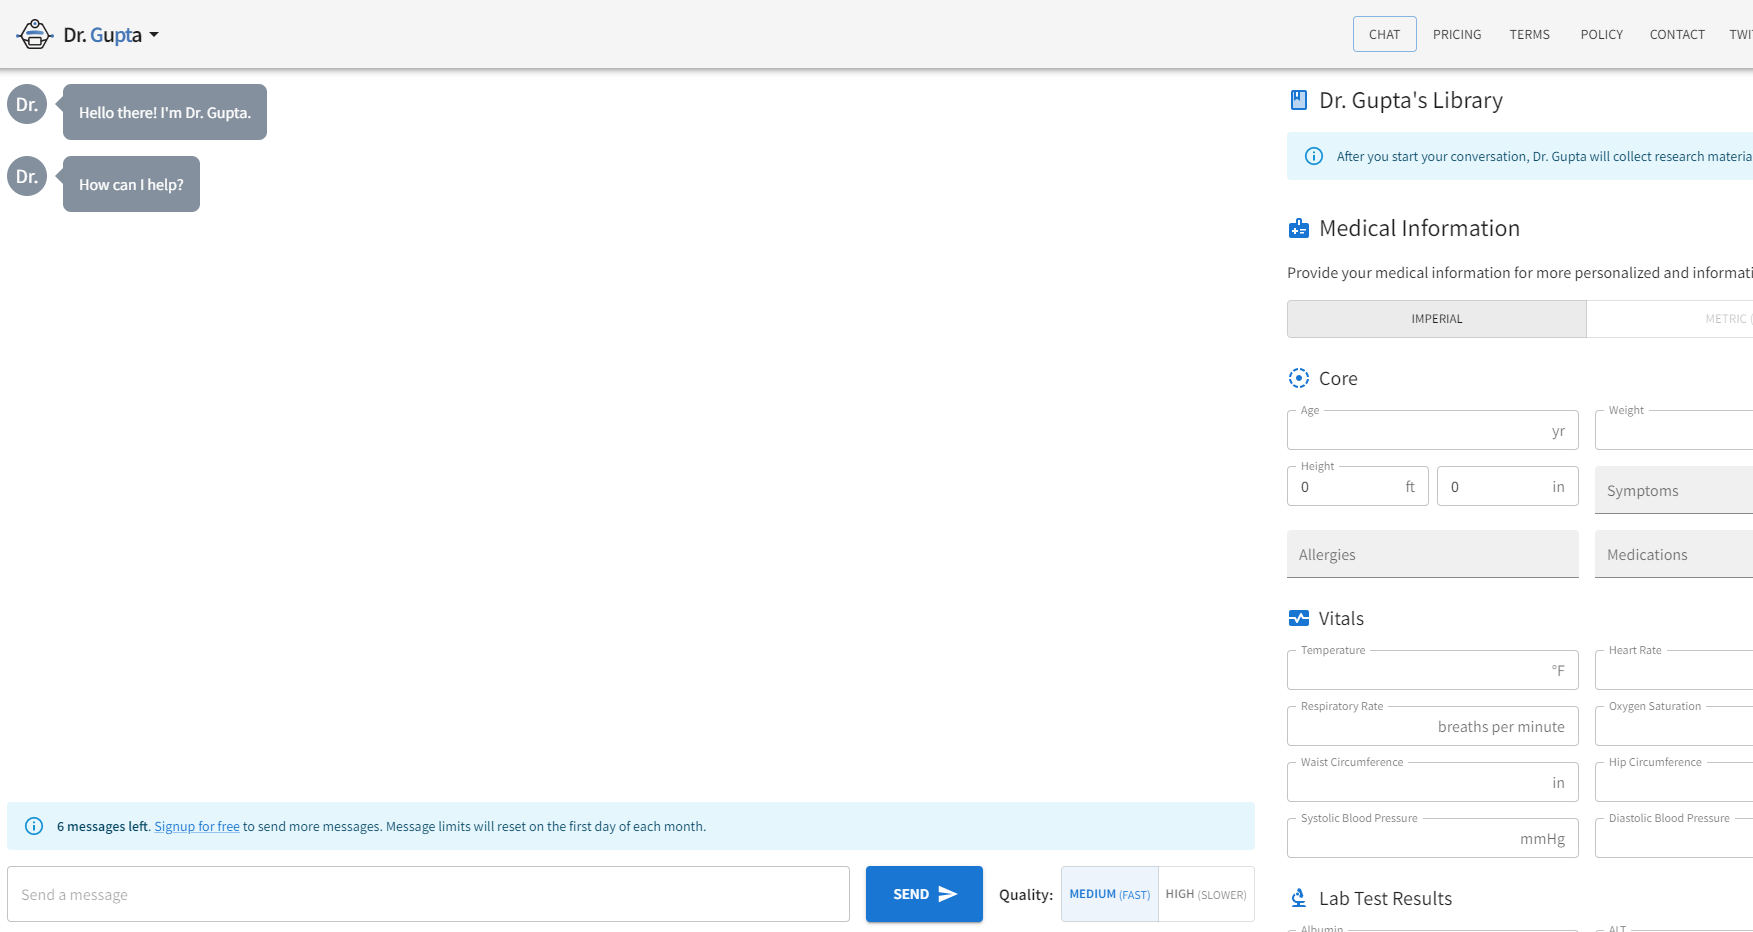
Task: Click the Medical Information heading
Action: coord(1419,229)
